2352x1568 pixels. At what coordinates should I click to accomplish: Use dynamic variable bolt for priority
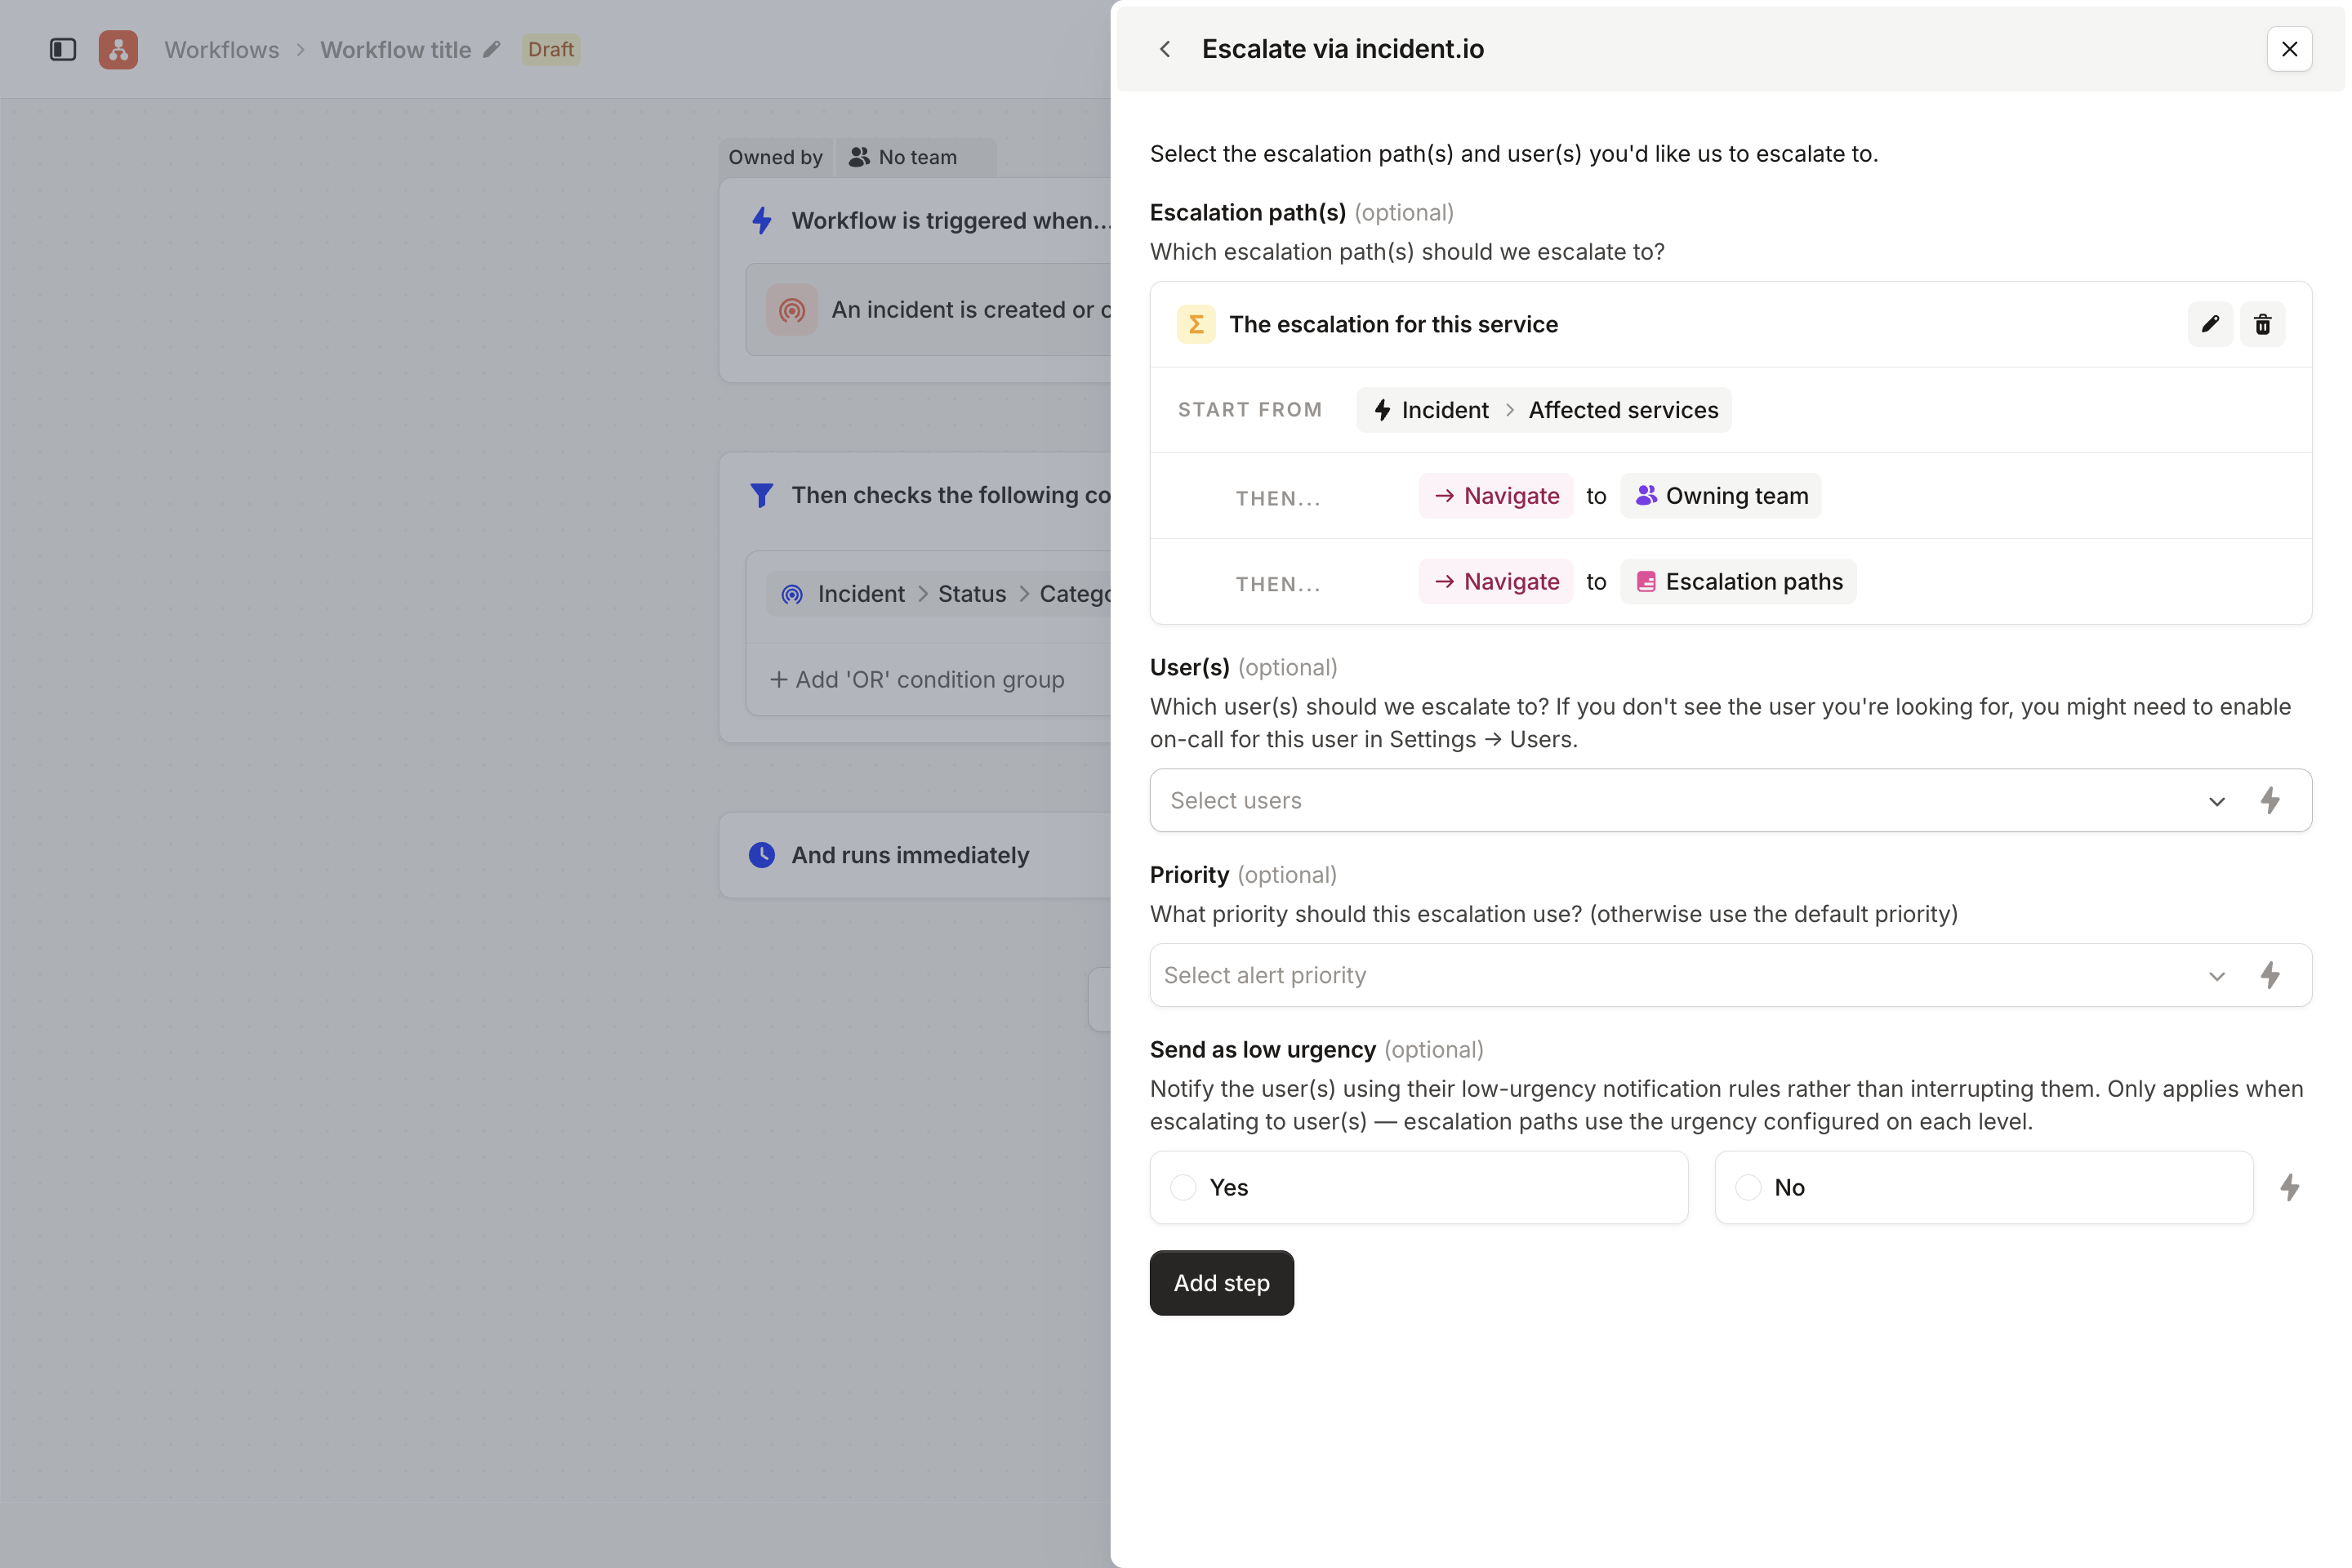tap(2270, 975)
